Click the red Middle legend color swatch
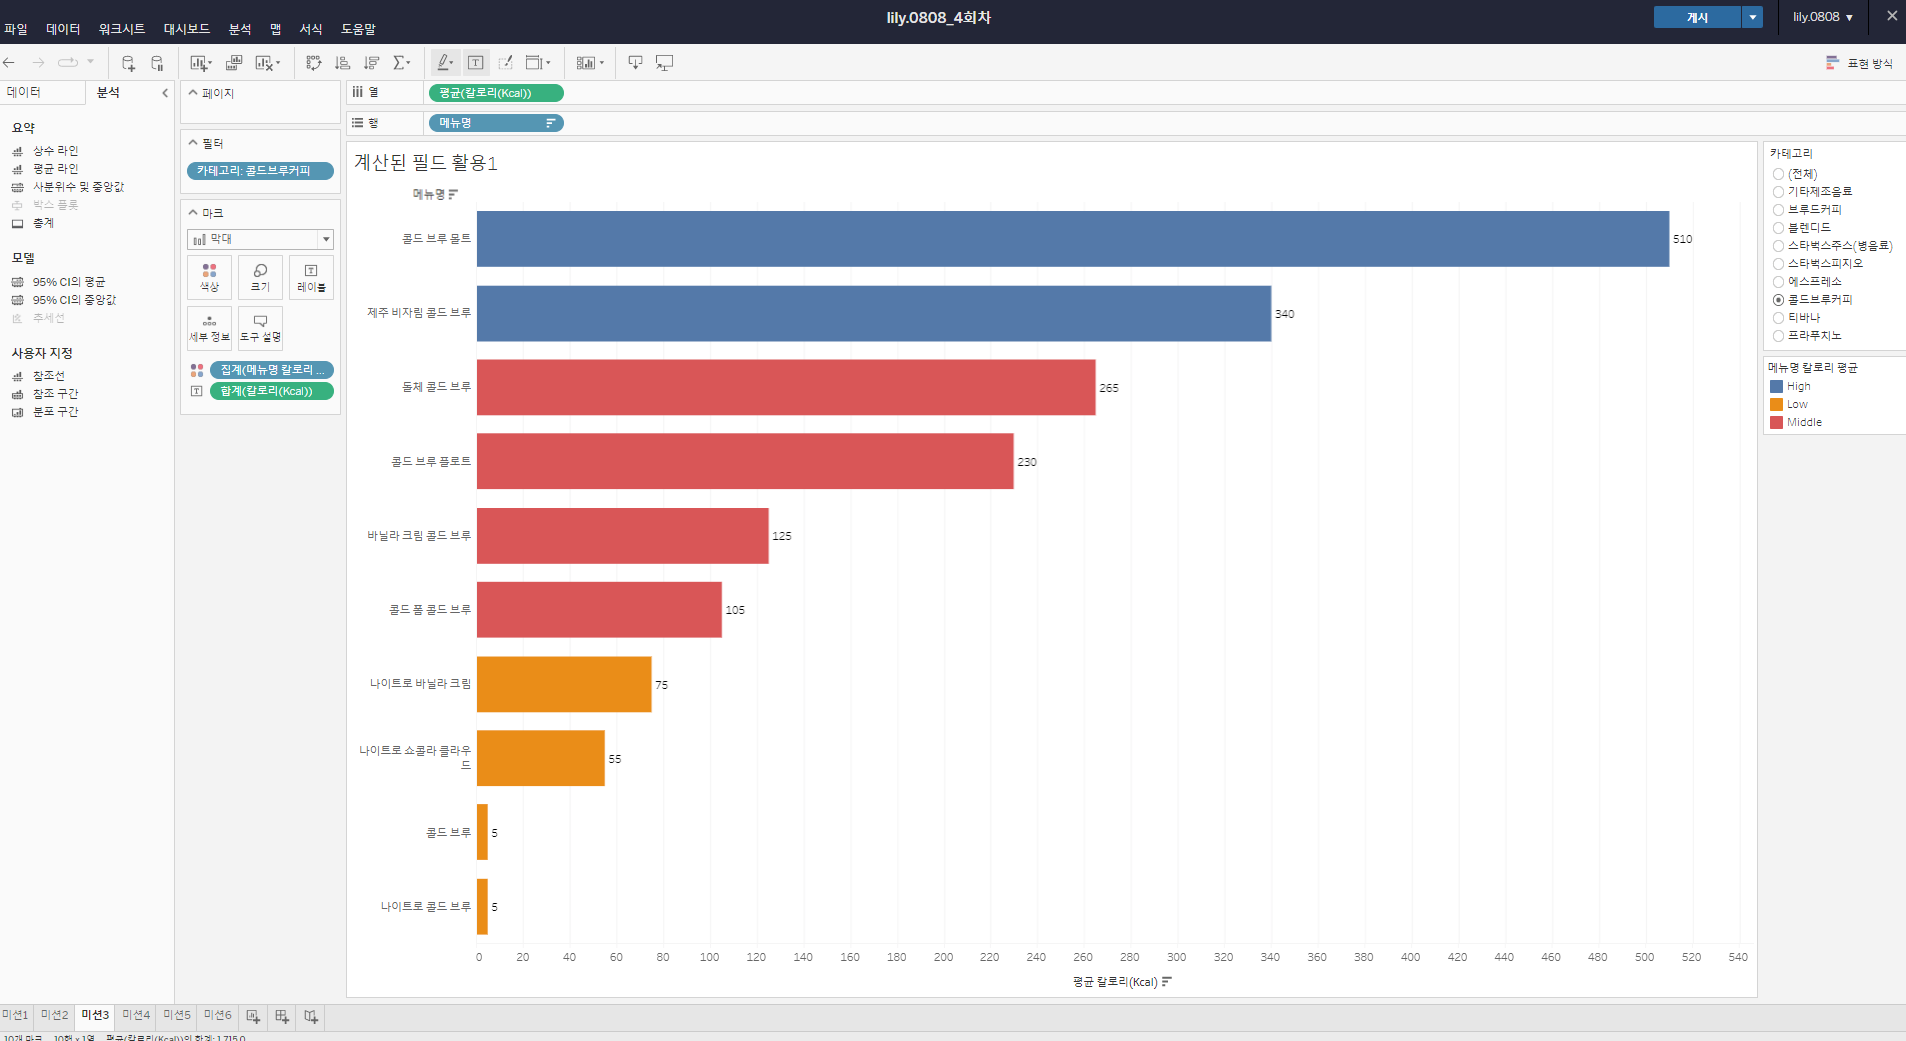Viewport: 1906px width, 1041px height. (x=1776, y=422)
